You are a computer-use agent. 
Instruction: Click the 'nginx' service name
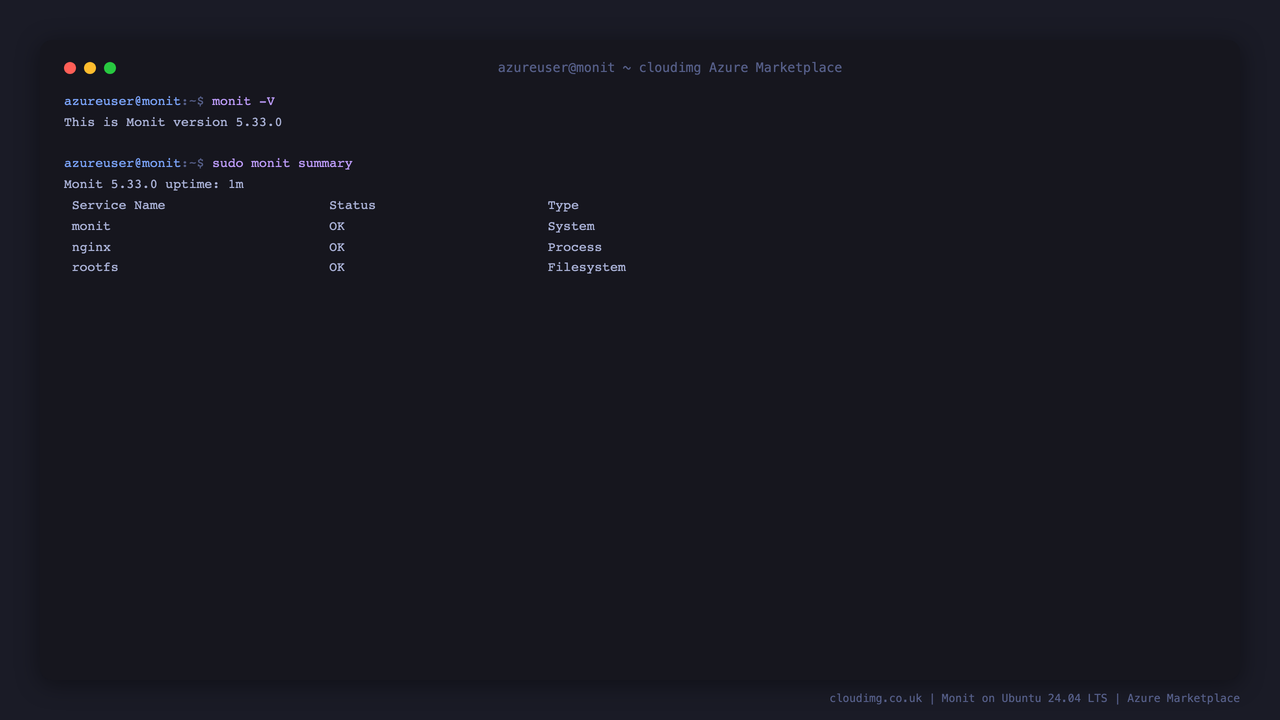pos(91,248)
